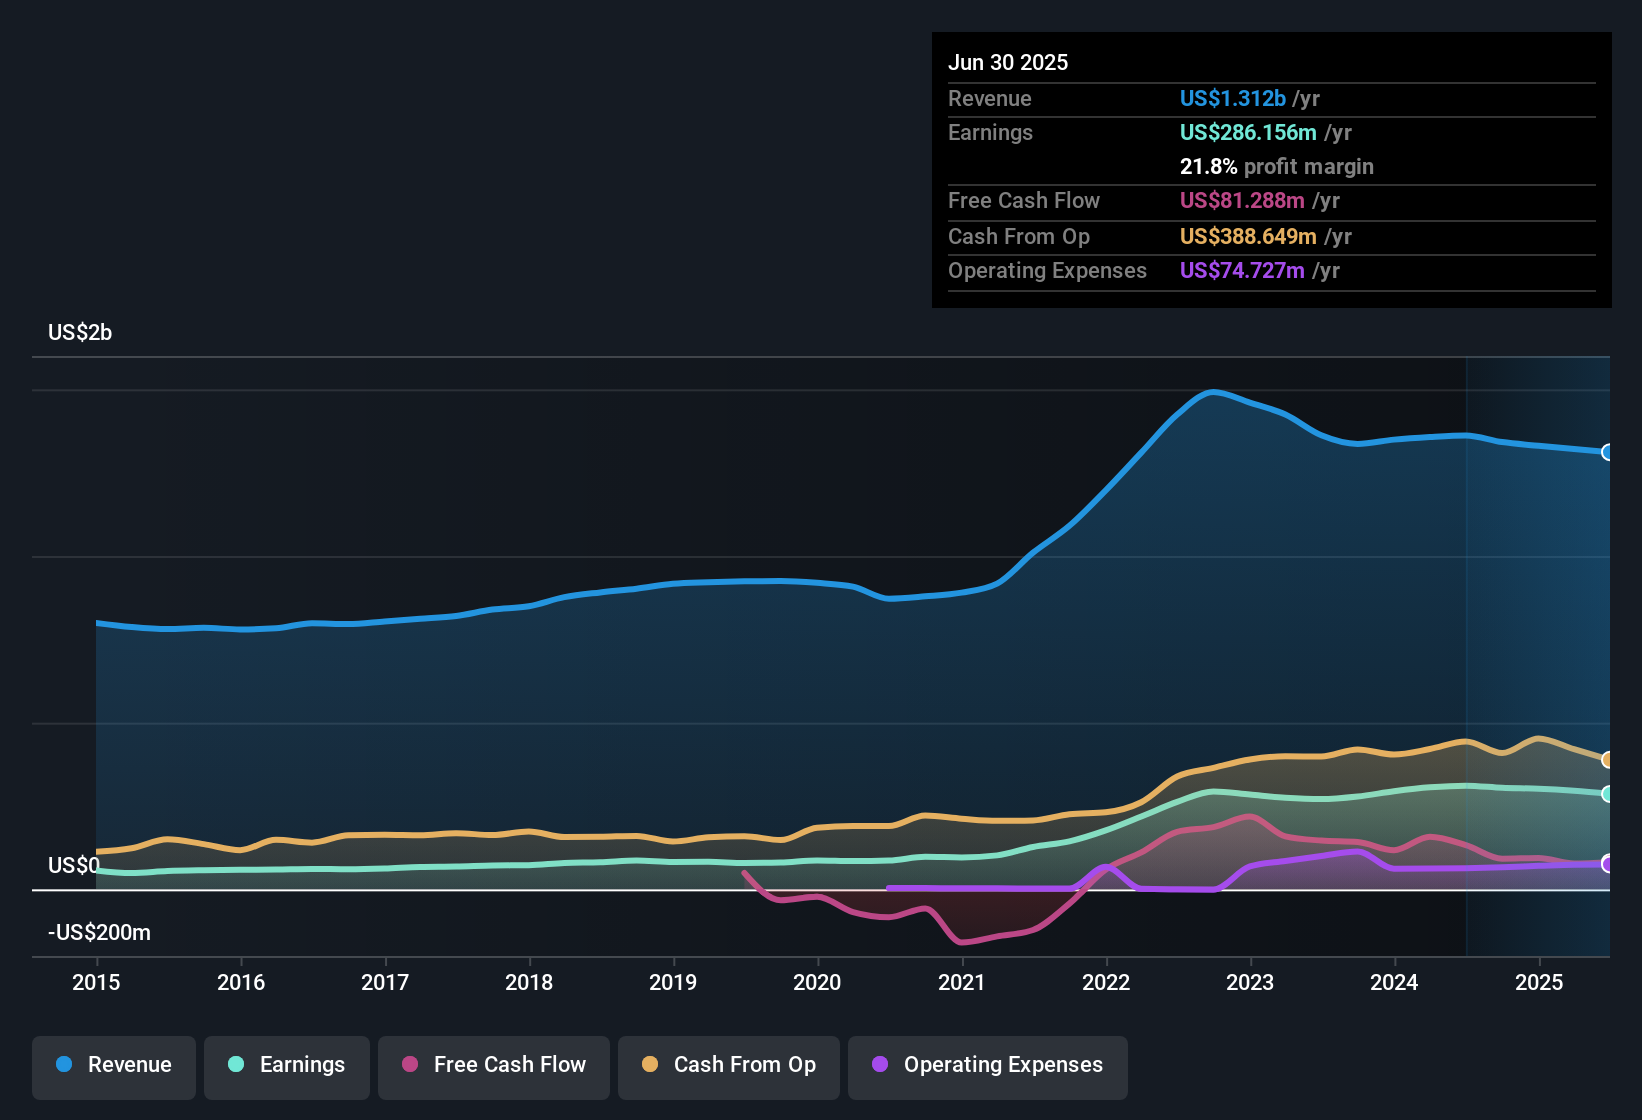Toggle the Revenue series legend button
1642x1120 pixels.
pyautogui.click(x=114, y=1068)
